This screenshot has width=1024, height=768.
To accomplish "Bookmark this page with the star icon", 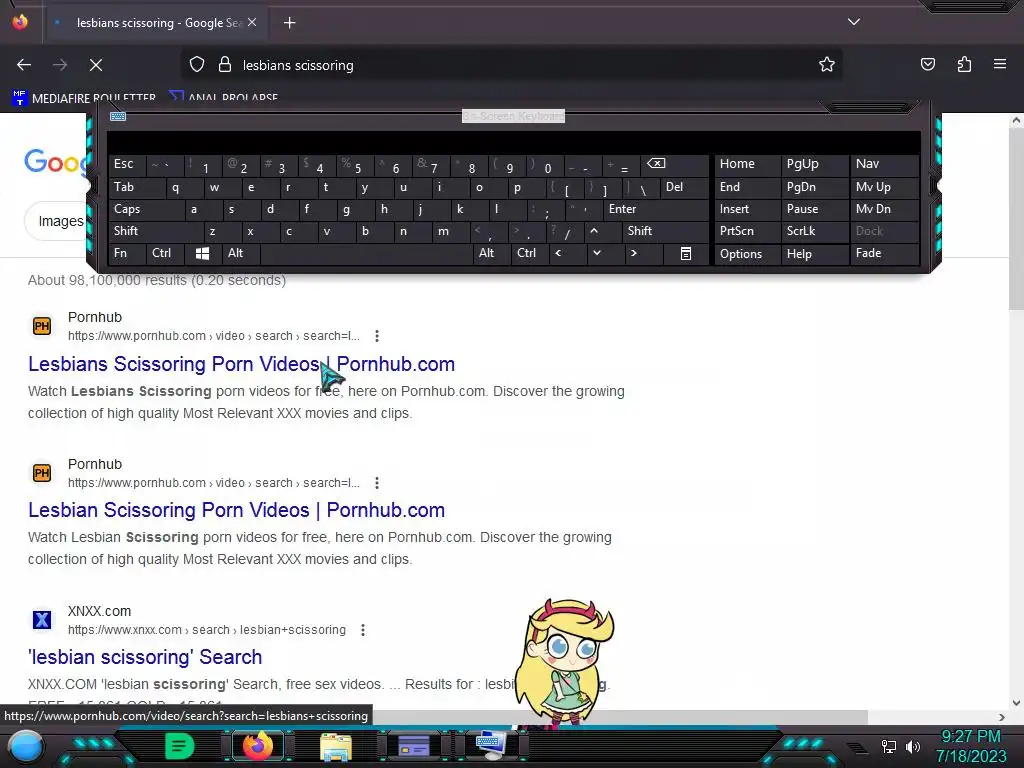I will (x=827, y=65).
